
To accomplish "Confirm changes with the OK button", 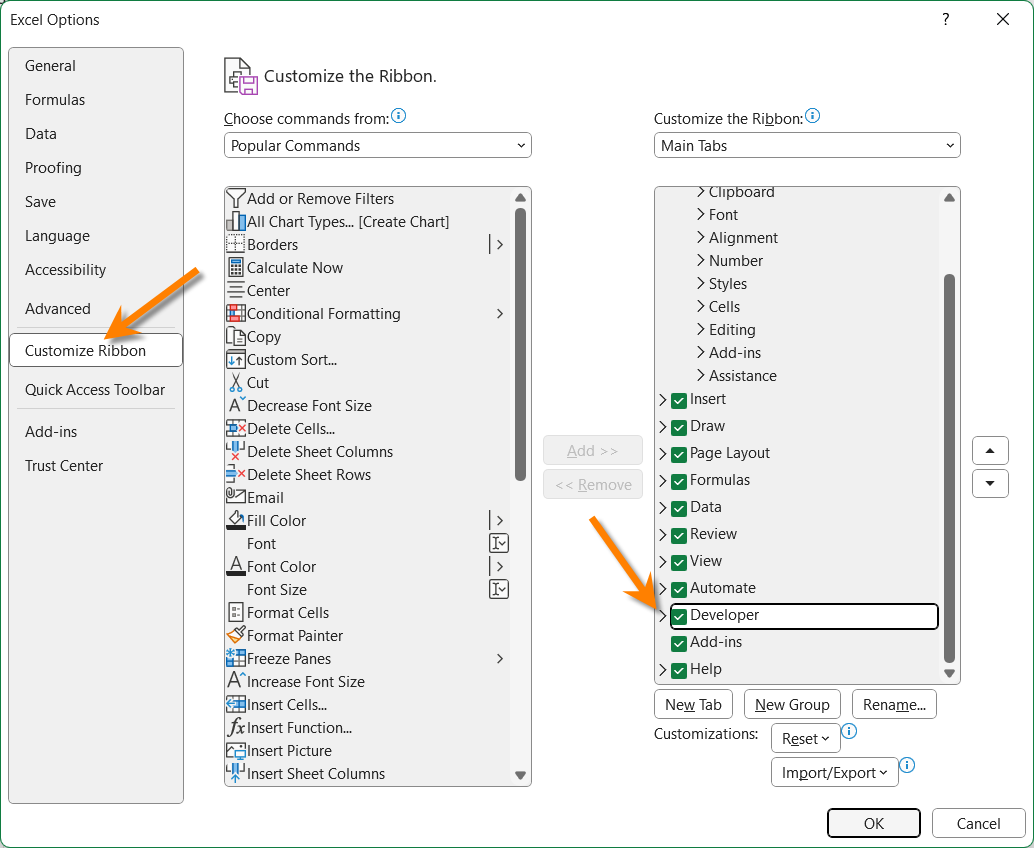I will pyautogui.click(x=874, y=823).
